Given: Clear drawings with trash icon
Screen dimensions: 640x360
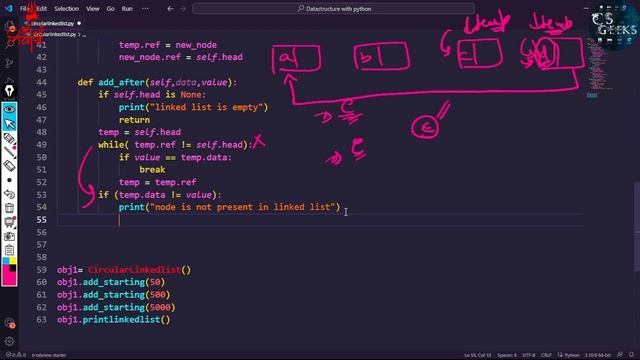Looking at the screenshot, I should pyautogui.click(x=9, y=208).
